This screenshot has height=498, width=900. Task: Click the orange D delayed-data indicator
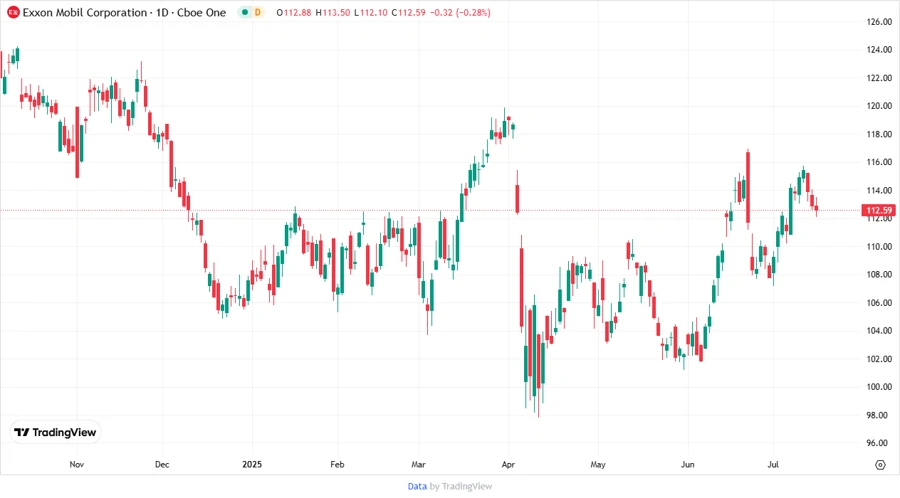258,12
